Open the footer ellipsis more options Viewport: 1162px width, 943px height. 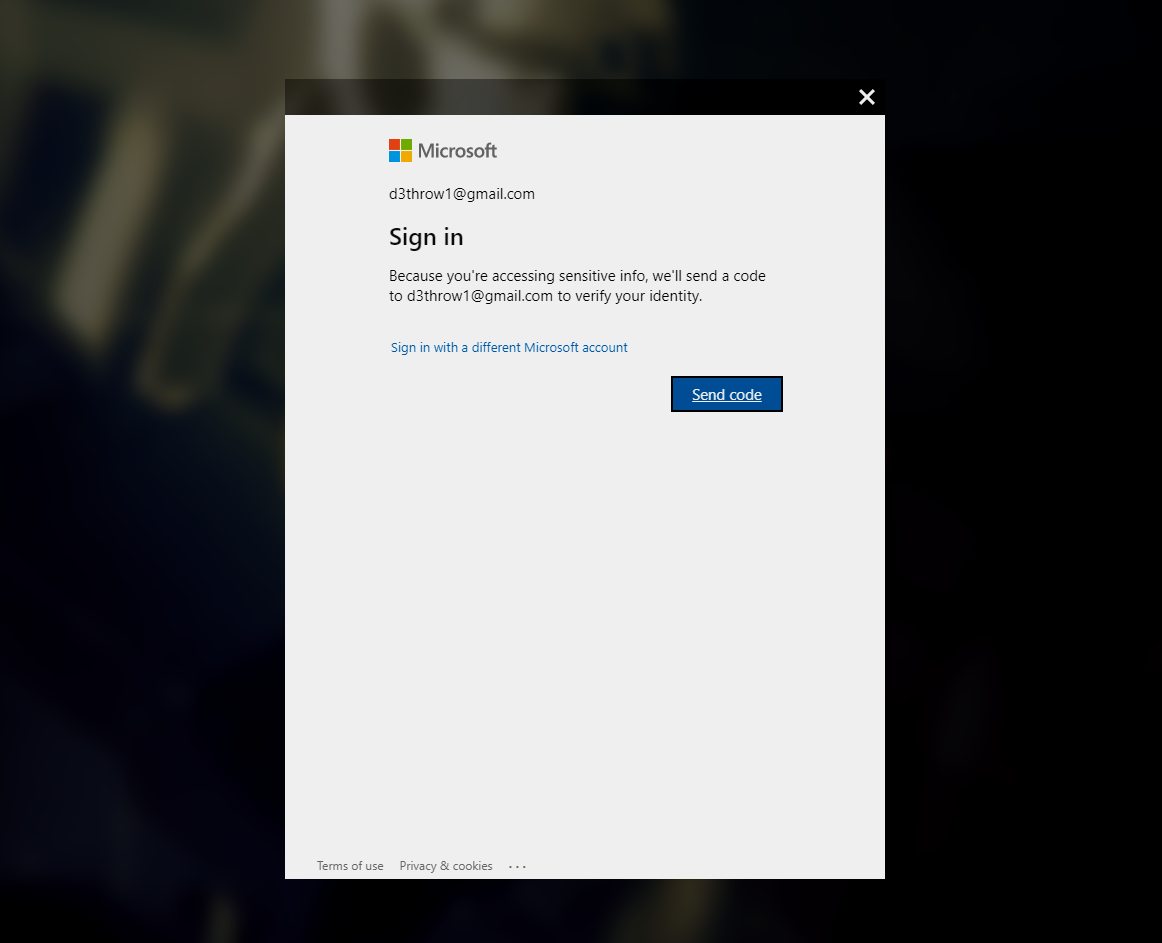pyautogui.click(x=517, y=866)
